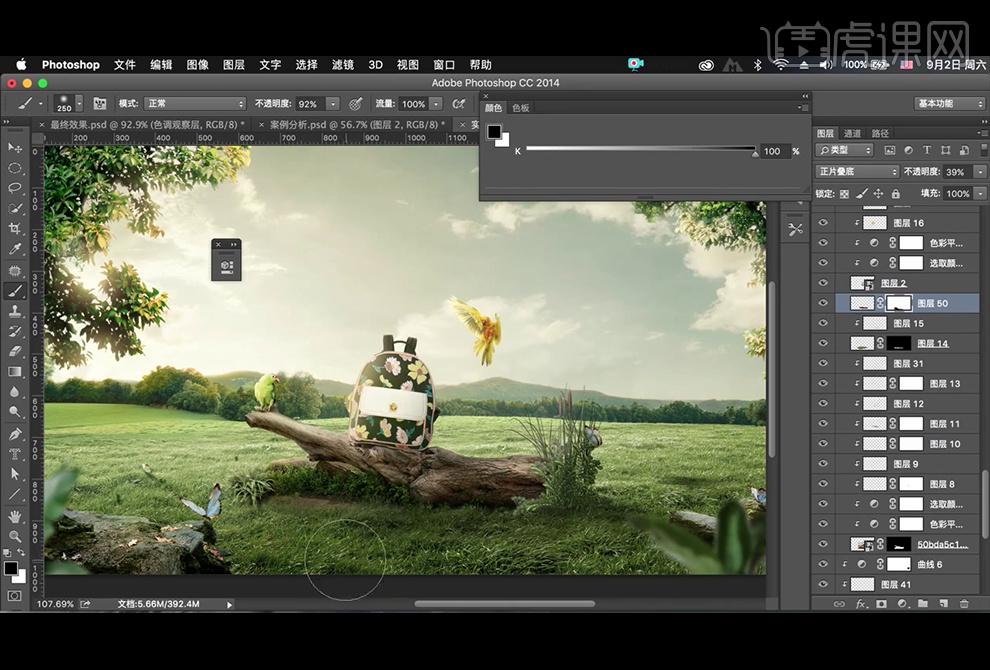Viewport: 990px width, 670px height.
Task: Select the Hand tool
Action: [15, 516]
